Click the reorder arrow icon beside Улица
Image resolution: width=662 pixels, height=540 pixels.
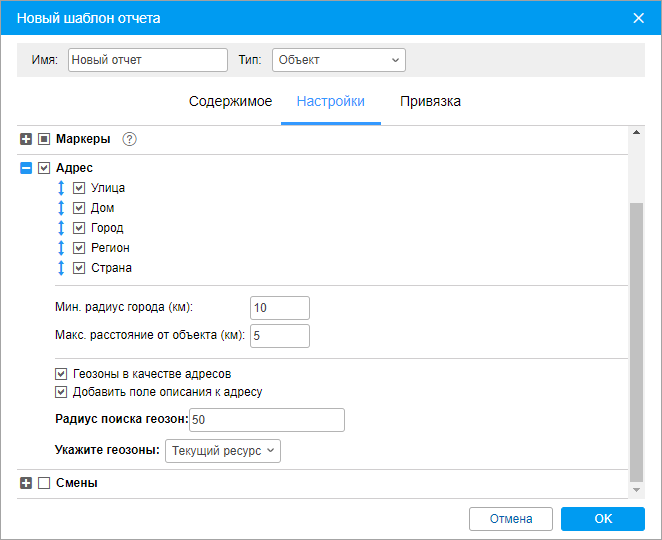[61, 188]
